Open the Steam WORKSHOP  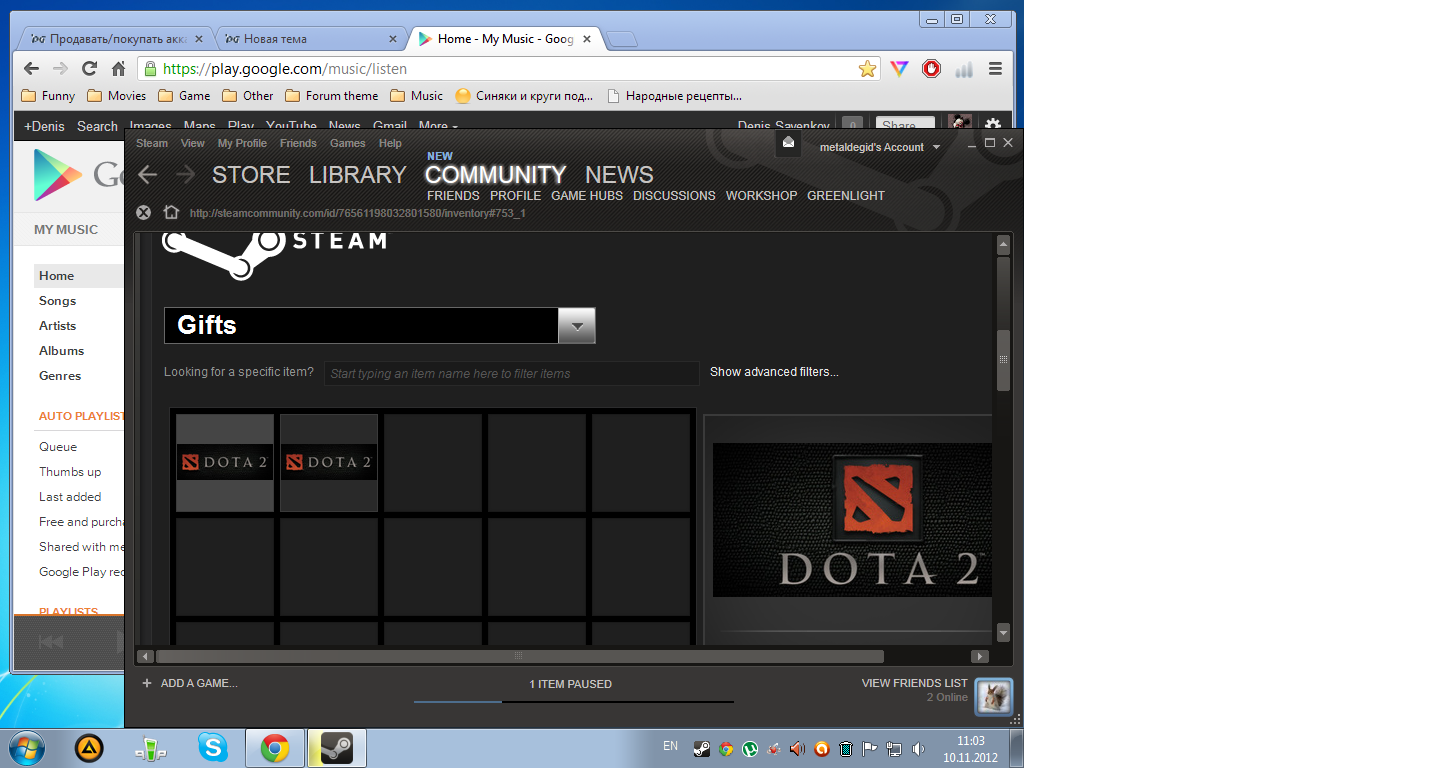click(761, 196)
